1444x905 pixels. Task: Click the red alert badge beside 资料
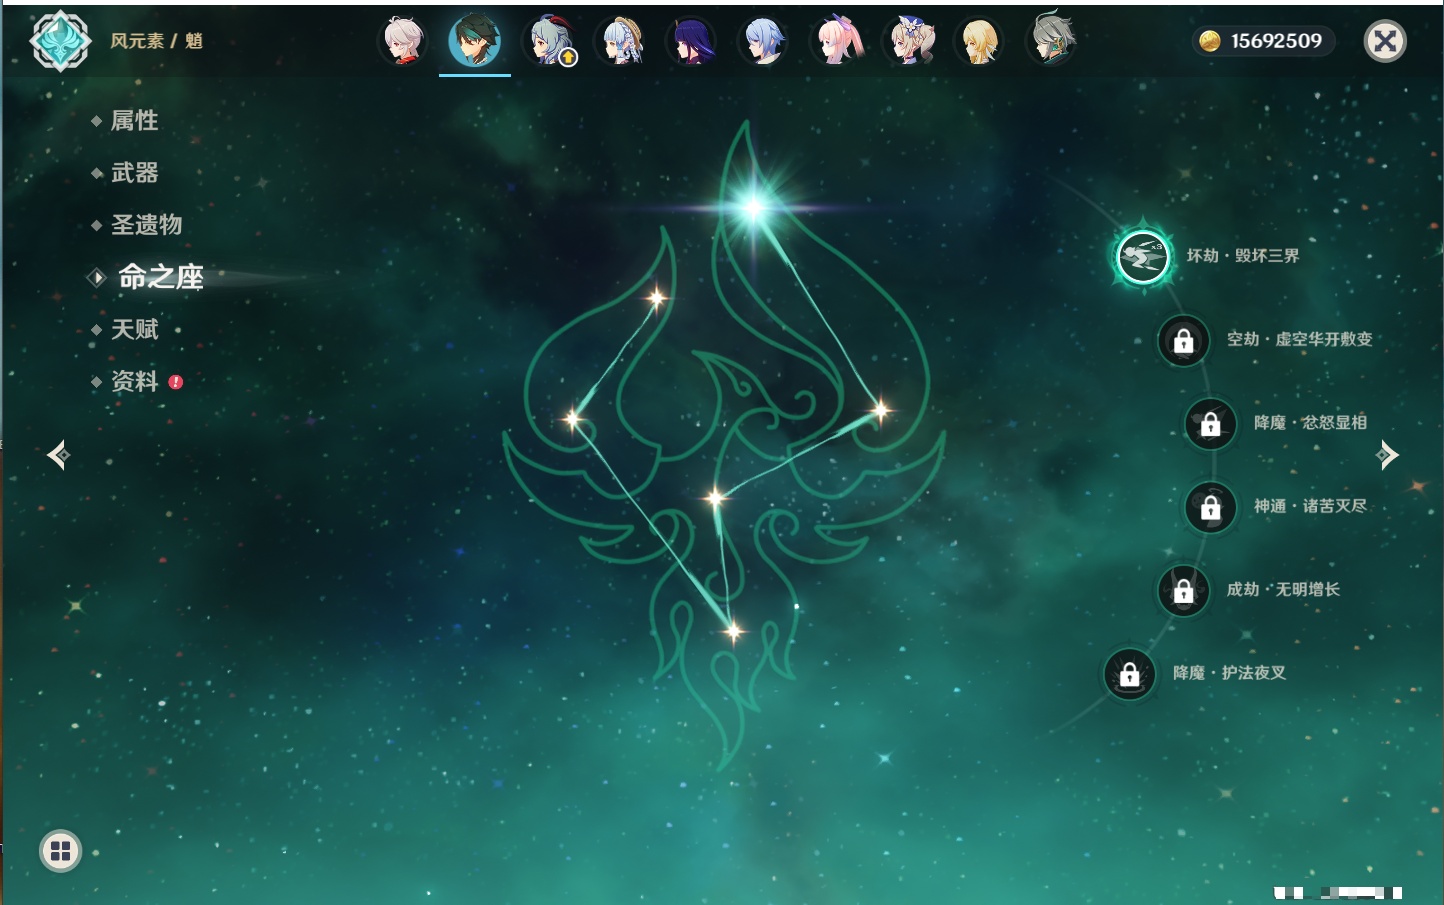pos(176,382)
